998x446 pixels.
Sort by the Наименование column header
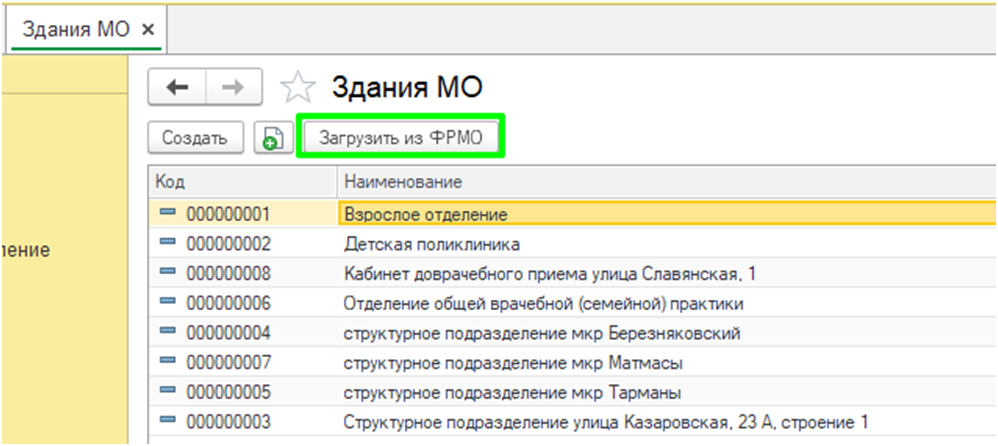(x=660, y=182)
